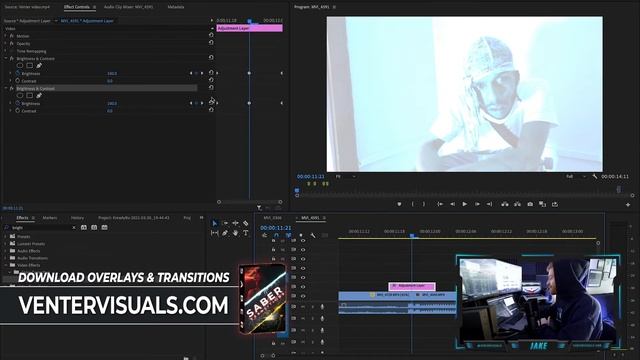Open the Fit zoom level dropdown
640x360 pixels.
(x=345, y=177)
